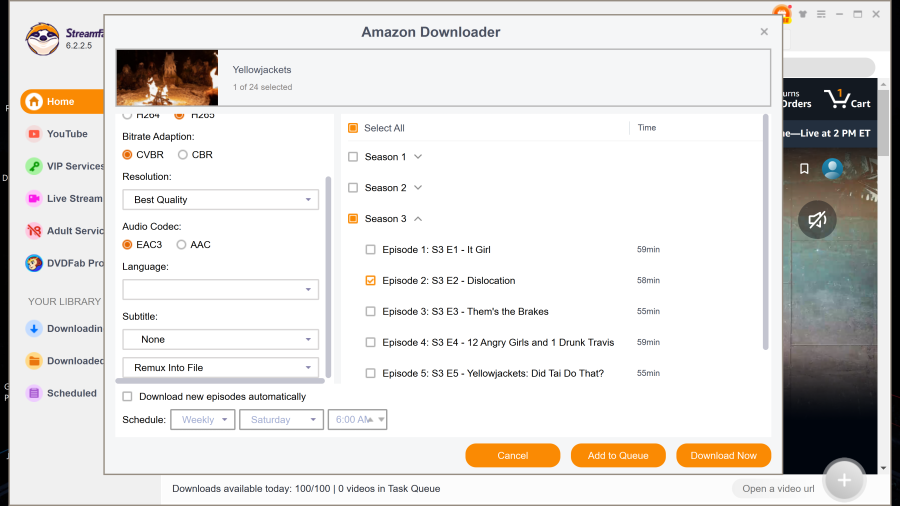Screen dimensions: 900x506
Task: Select CVBR bitrate adaption
Action: pos(127,155)
